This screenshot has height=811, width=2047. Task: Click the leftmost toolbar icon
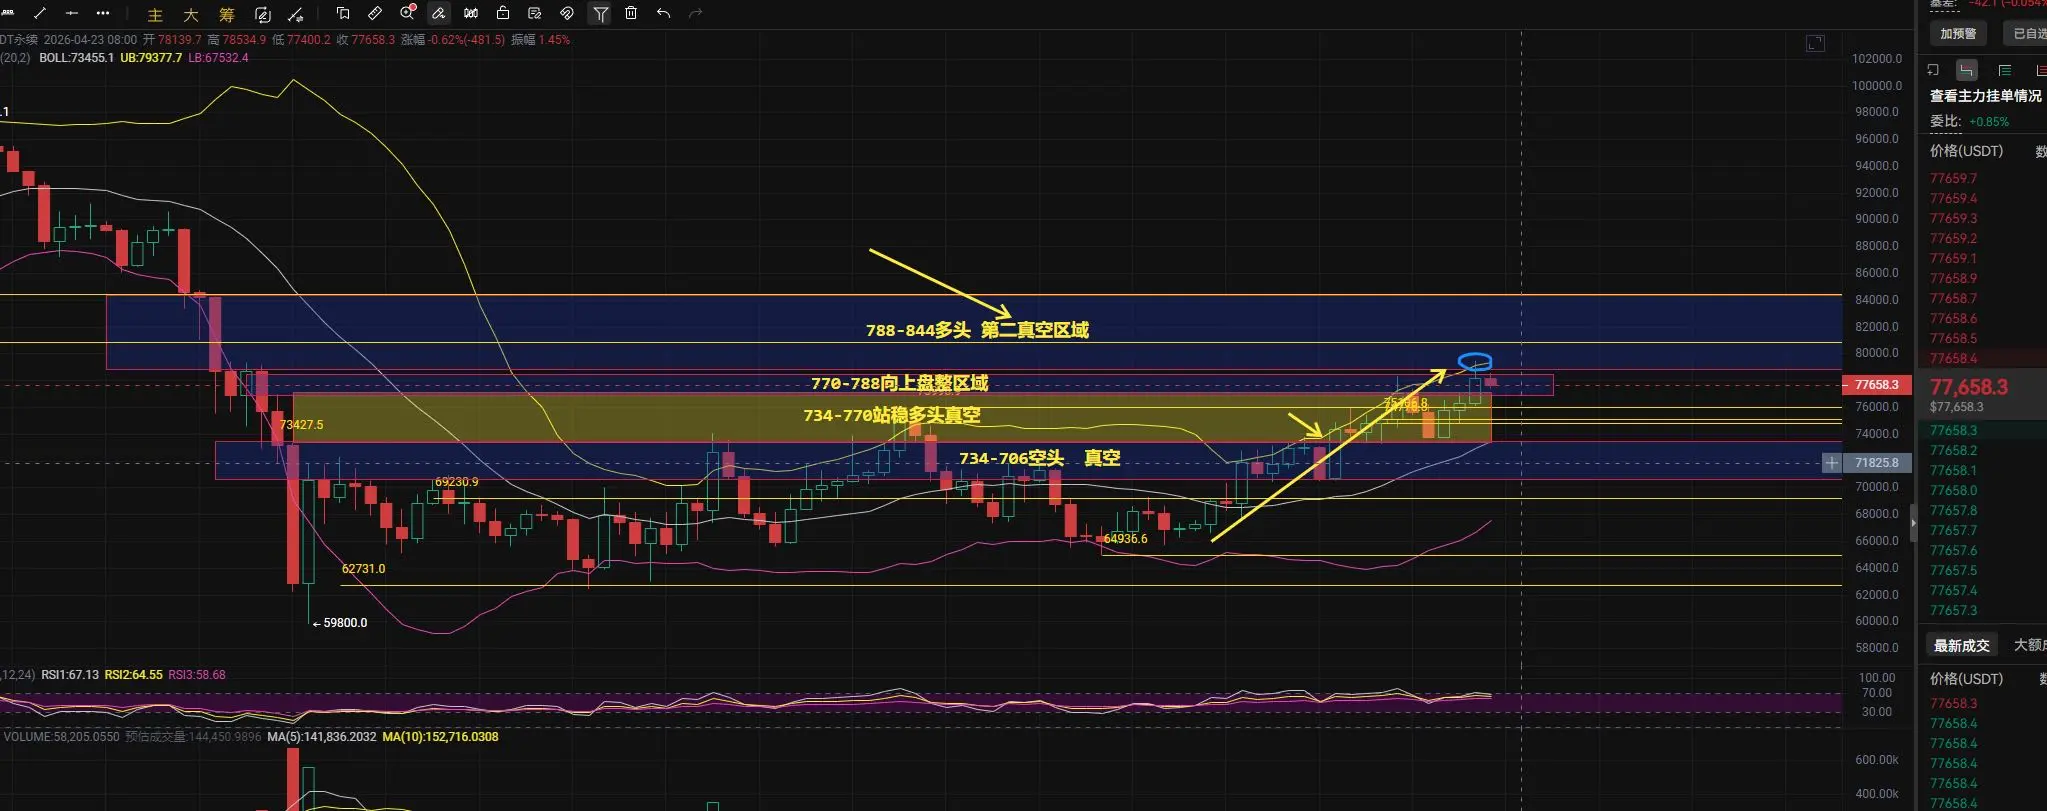click(x=7, y=12)
